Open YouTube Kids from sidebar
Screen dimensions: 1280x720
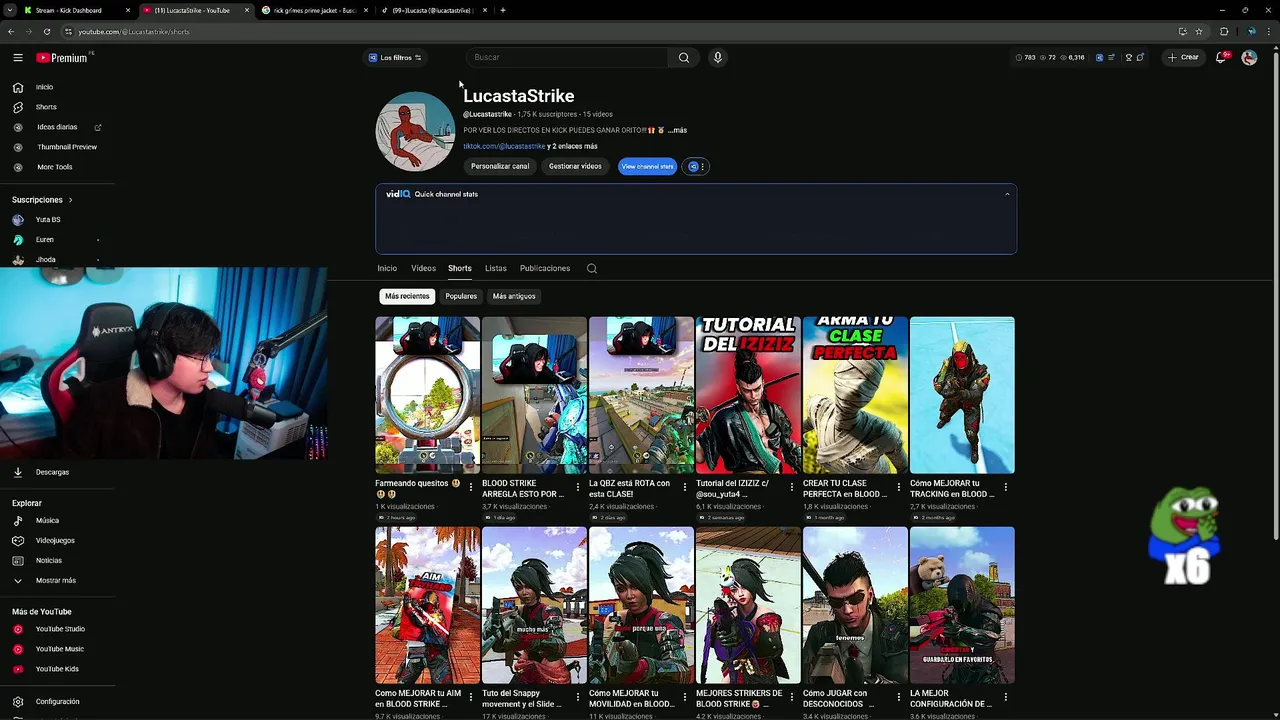click(x=57, y=669)
